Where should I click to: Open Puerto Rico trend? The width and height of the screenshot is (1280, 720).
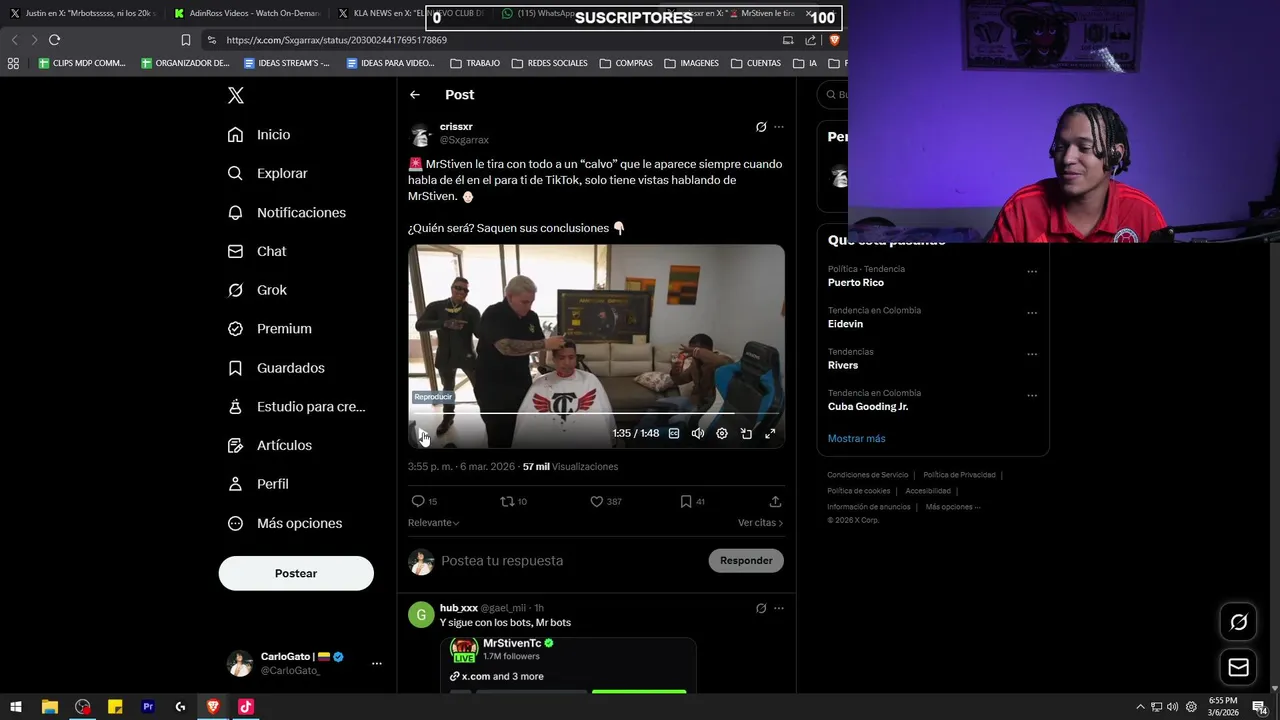tap(855, 283)
